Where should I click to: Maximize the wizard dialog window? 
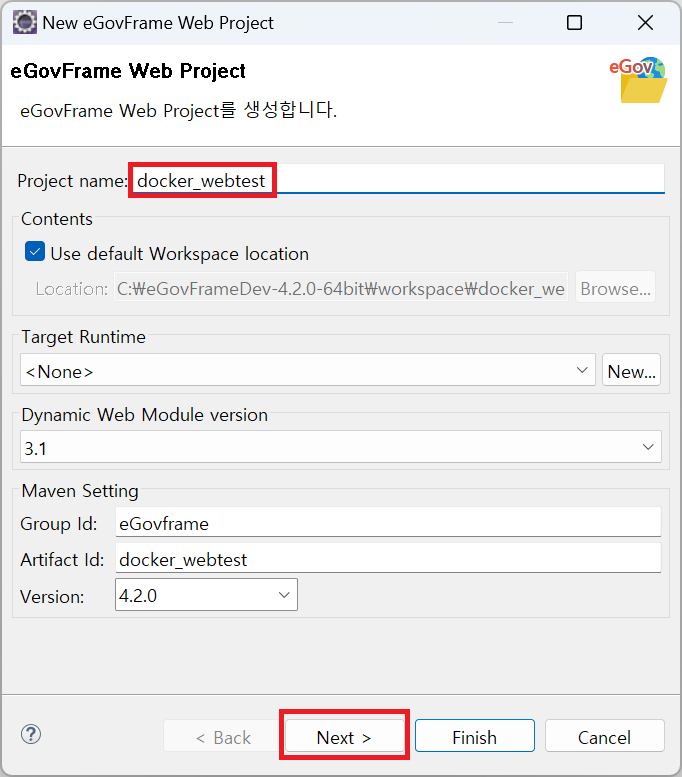click(574, 22)
